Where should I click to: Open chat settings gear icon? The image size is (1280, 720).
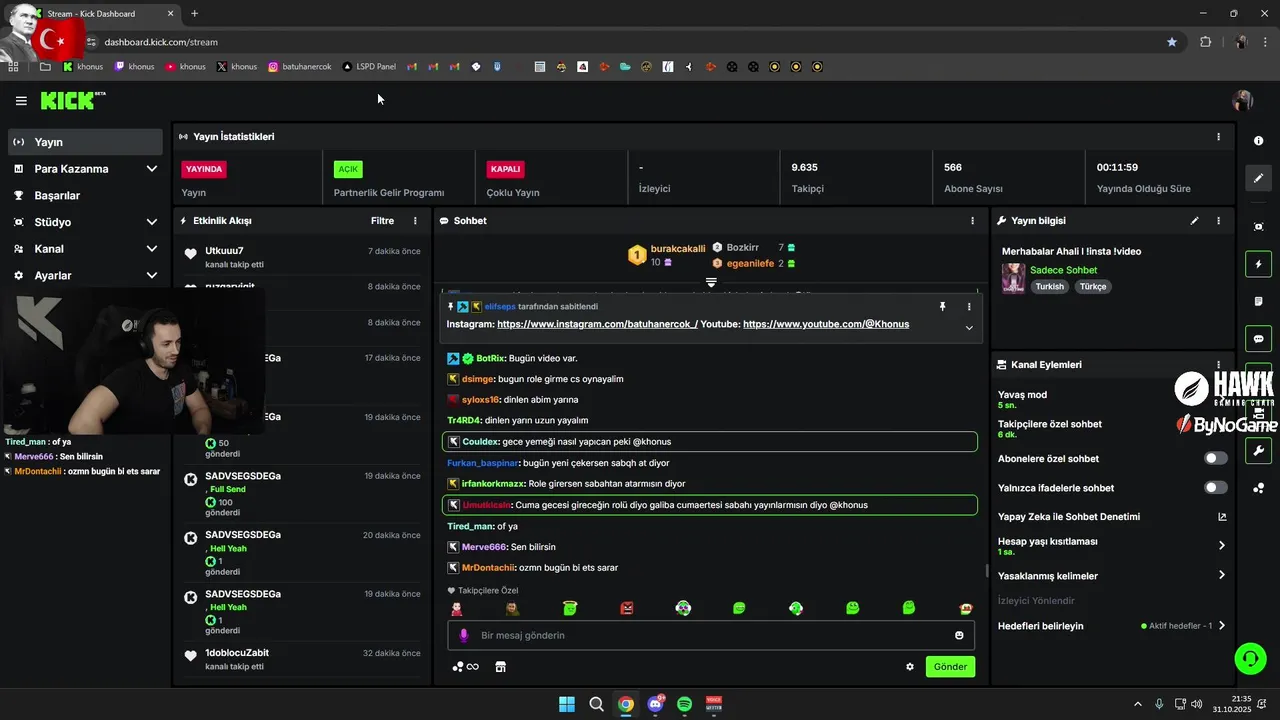[x=910, y=667]
